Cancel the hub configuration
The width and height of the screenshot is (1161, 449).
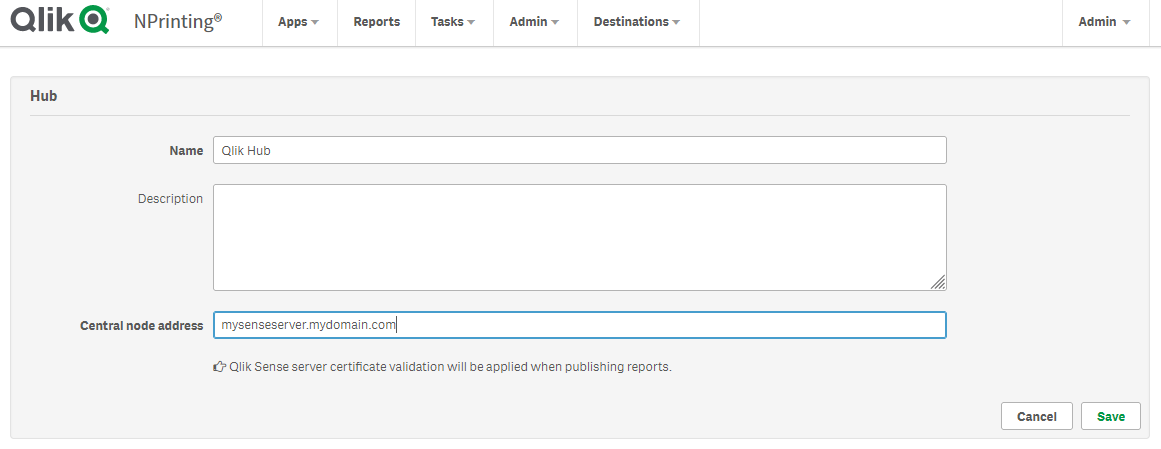[x=1036, y=416]
